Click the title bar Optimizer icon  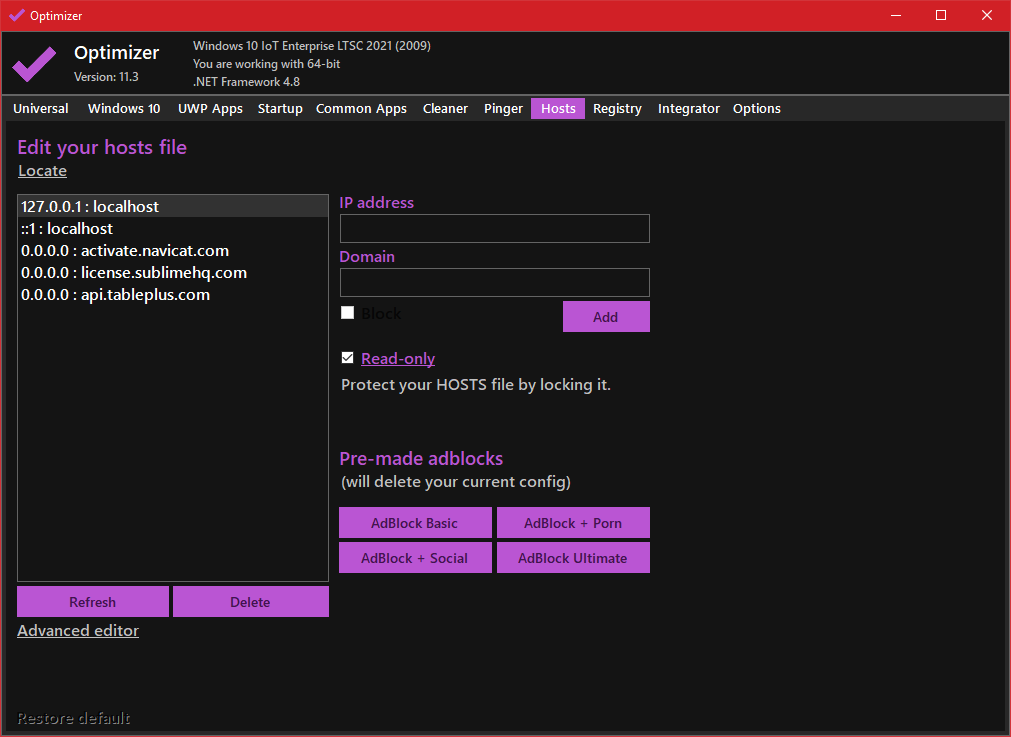point(16,16)
